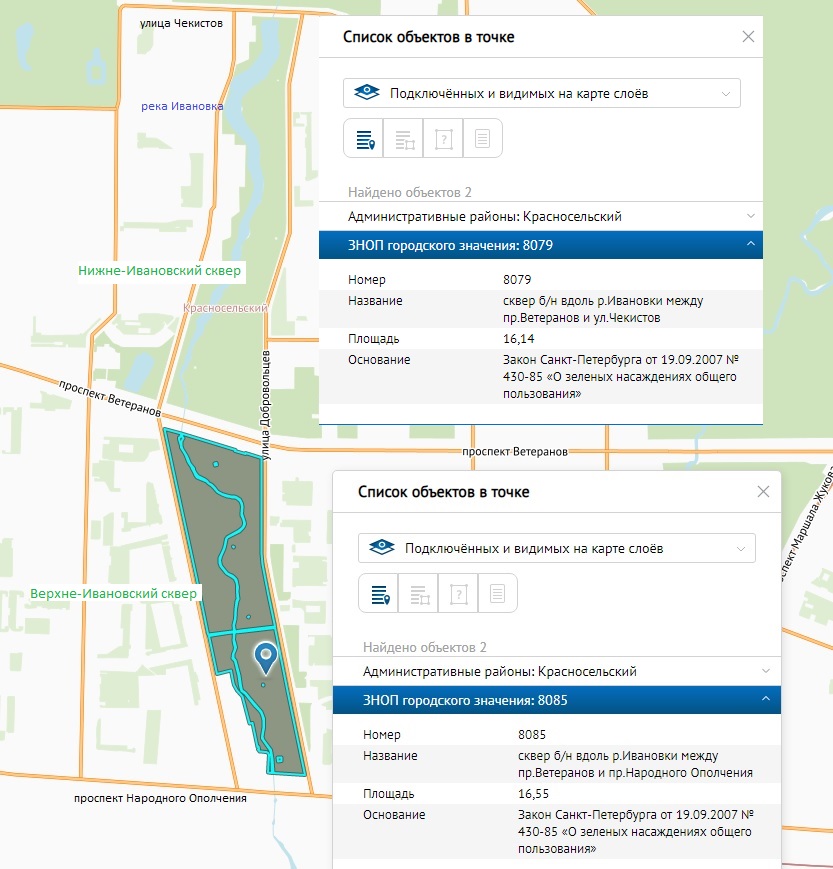This screenshot has height=869, width=833.
Task: Click the list-with-rectangle icon in upper panel
Action: point(404,139)
